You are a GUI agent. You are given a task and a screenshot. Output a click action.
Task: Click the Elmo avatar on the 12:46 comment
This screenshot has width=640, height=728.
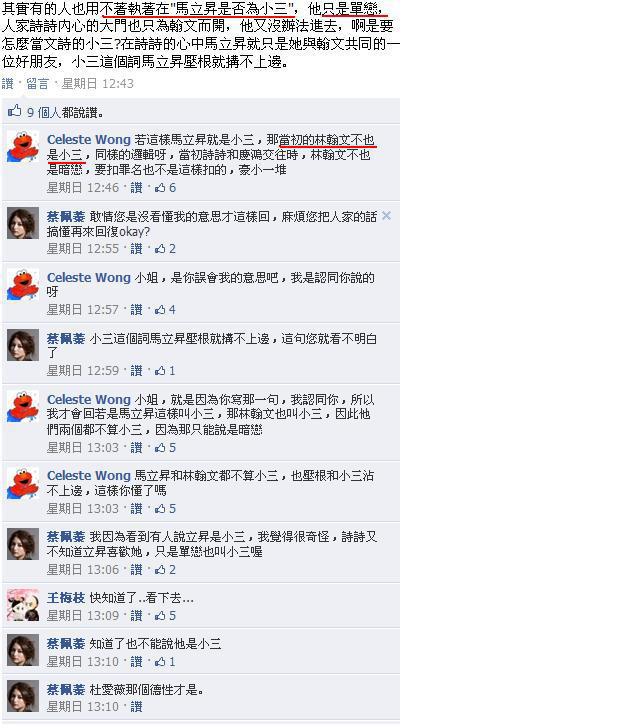coord(23,147)
